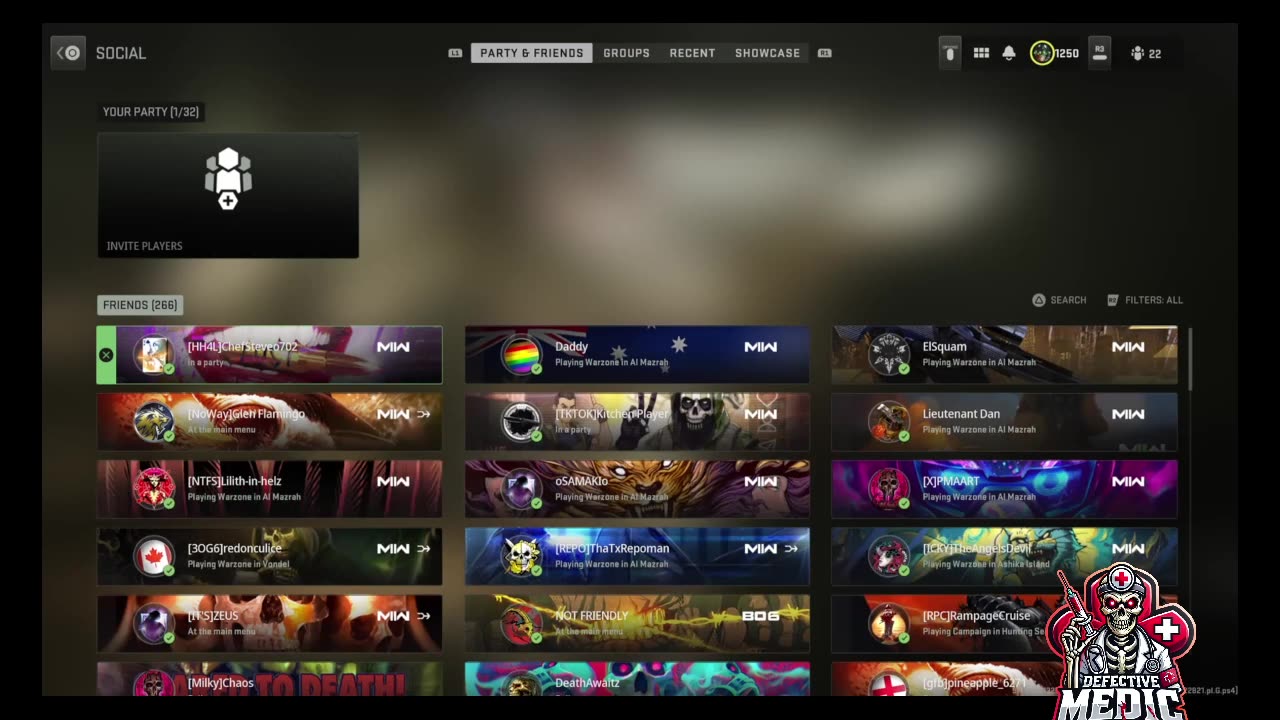Select the DeathAwaitz friend card

[x=637, y=679]
